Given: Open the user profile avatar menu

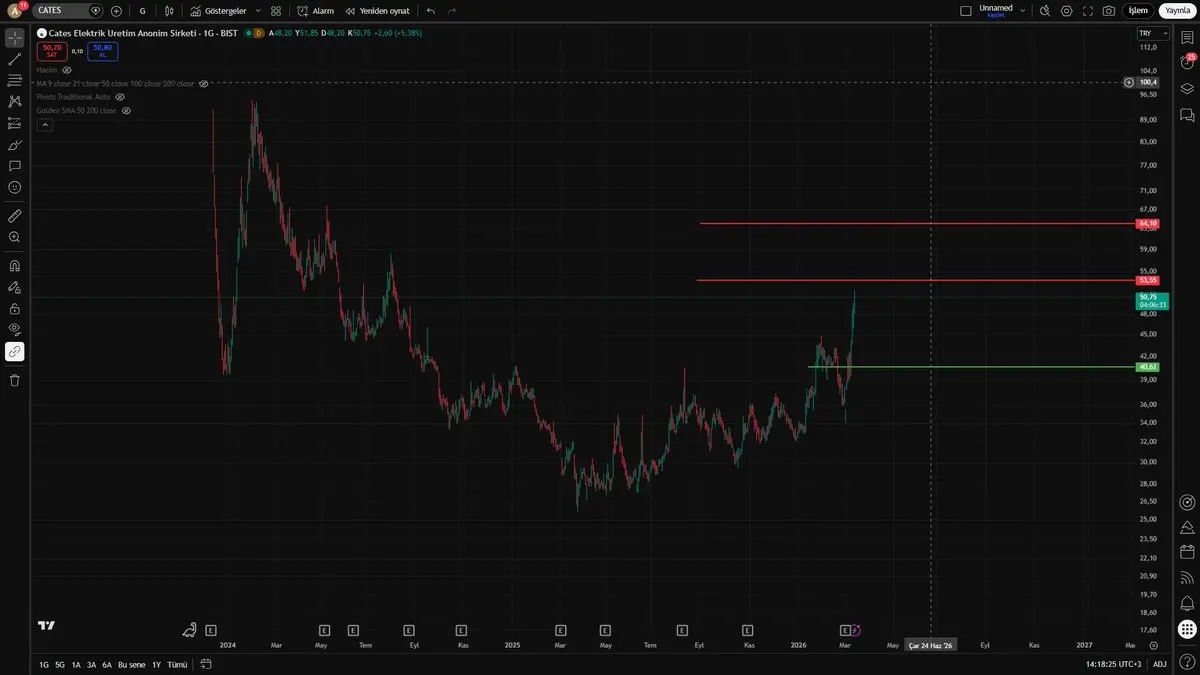Looking at the screenshot, I should click(x=15, y=10).
